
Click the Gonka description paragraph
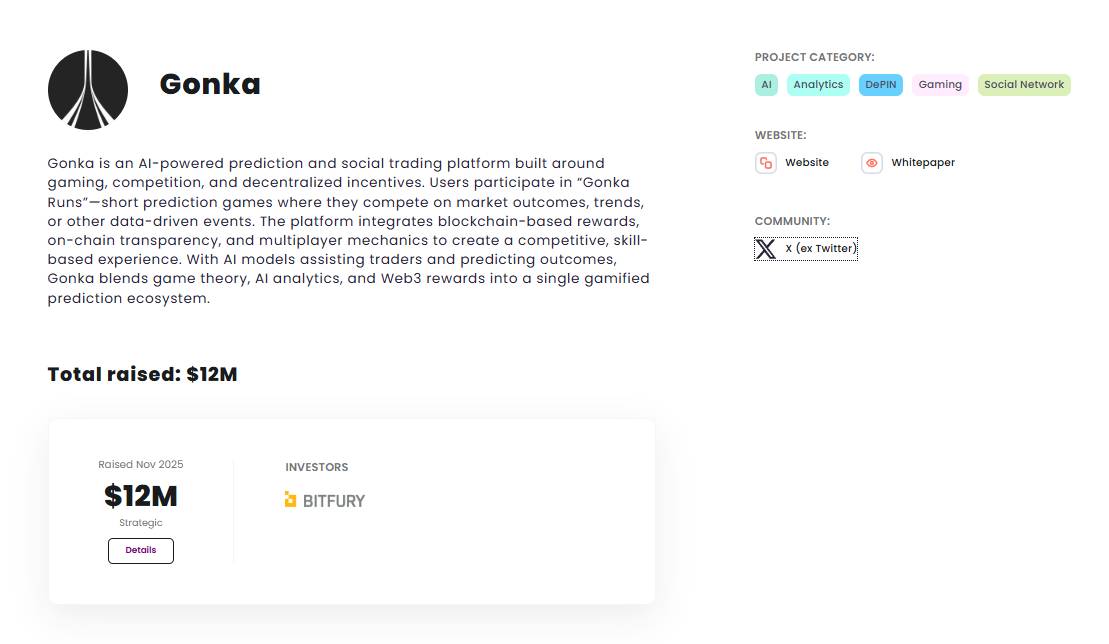[349, 230]
